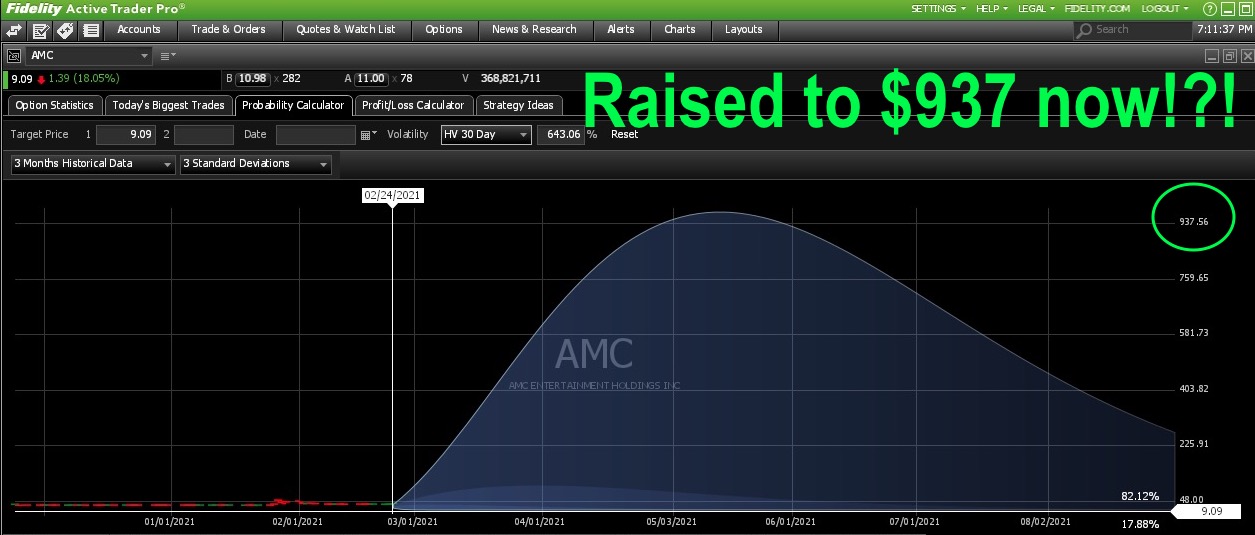Click the volume value 368,821,711
The width and height of the screenshot is (1255, 535).
click(511, 78)
